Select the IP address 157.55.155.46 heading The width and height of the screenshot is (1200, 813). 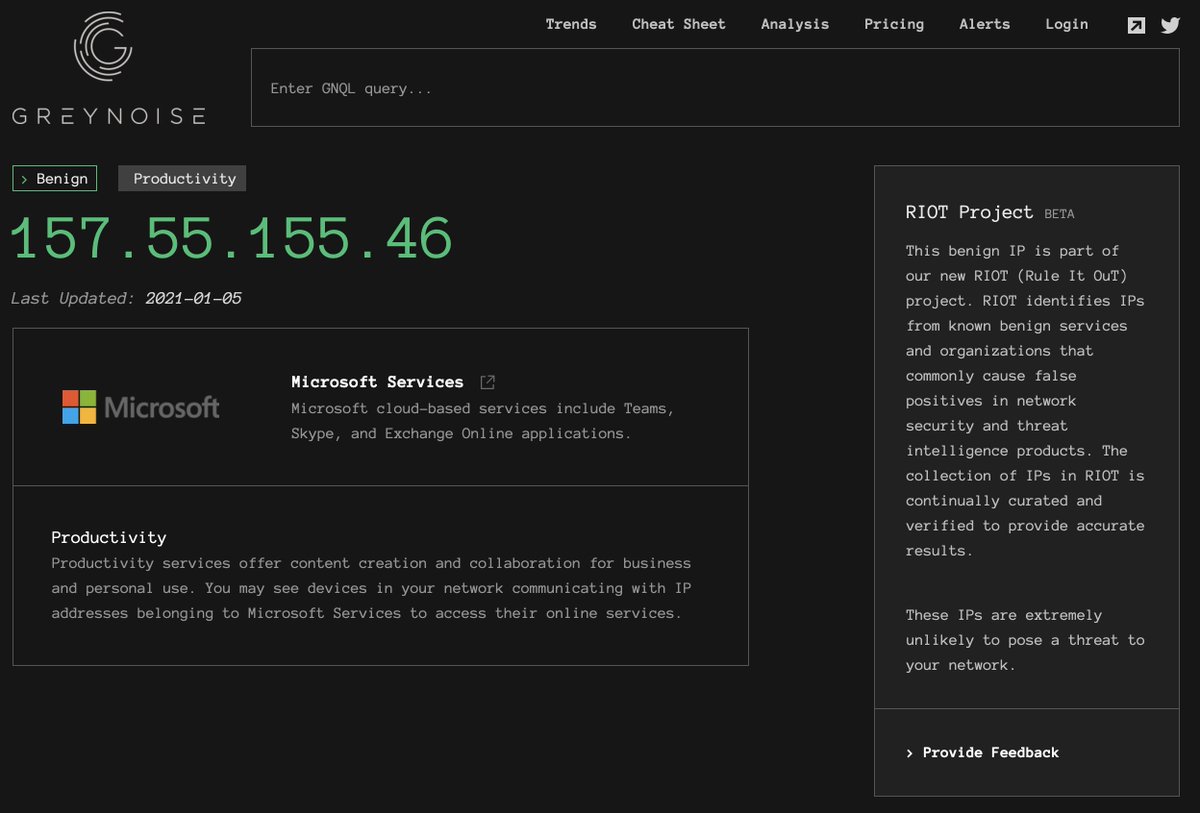click(x=231, y=238)
